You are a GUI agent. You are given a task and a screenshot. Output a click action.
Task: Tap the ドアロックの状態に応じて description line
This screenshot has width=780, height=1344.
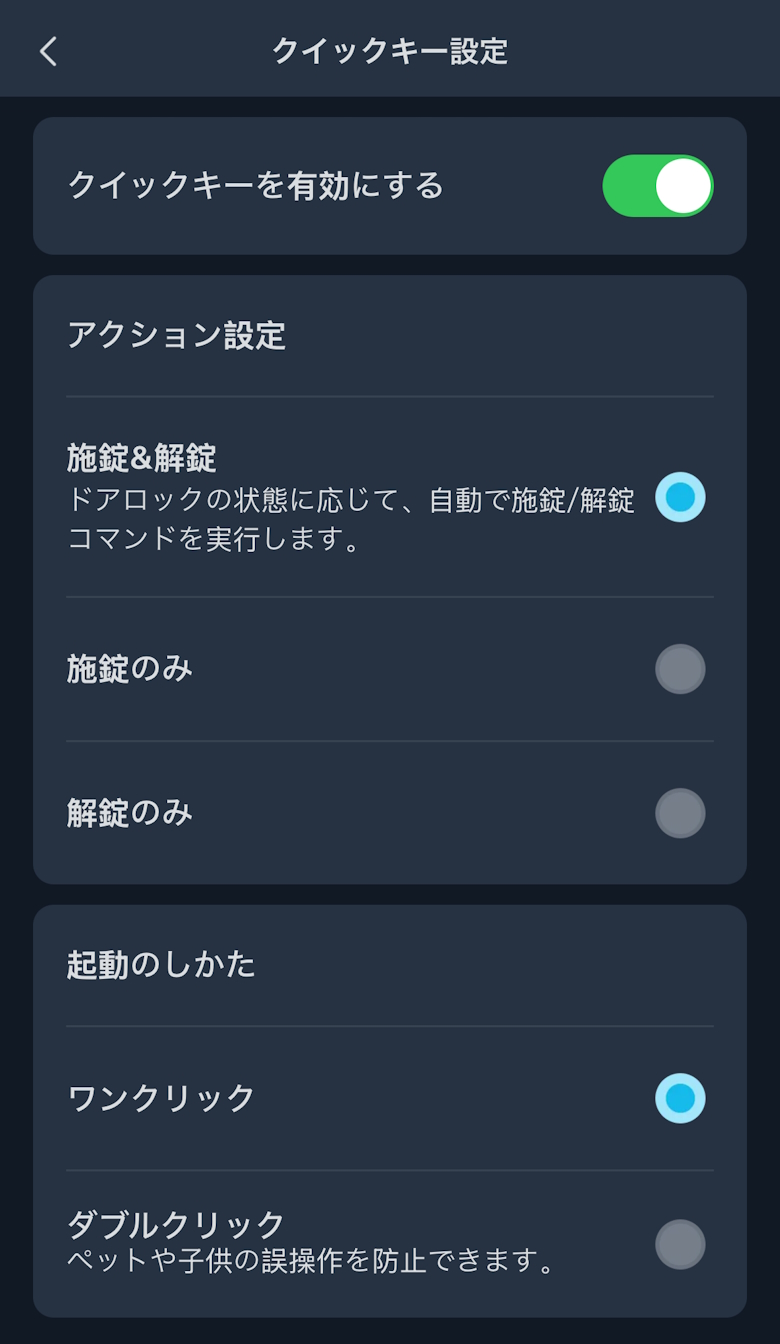click(x=350, y=500)
